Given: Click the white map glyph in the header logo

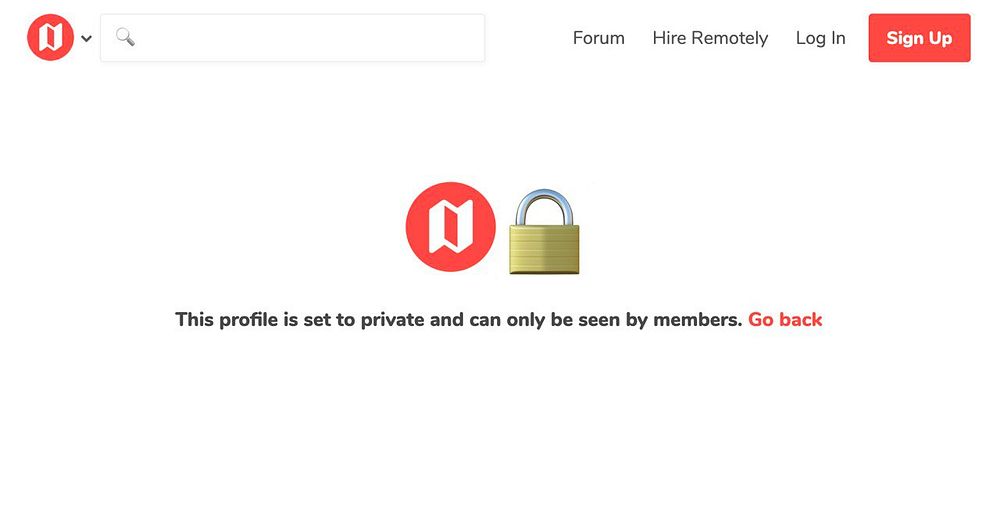Looking at the screenshot, I should click(x=50, y=38).
